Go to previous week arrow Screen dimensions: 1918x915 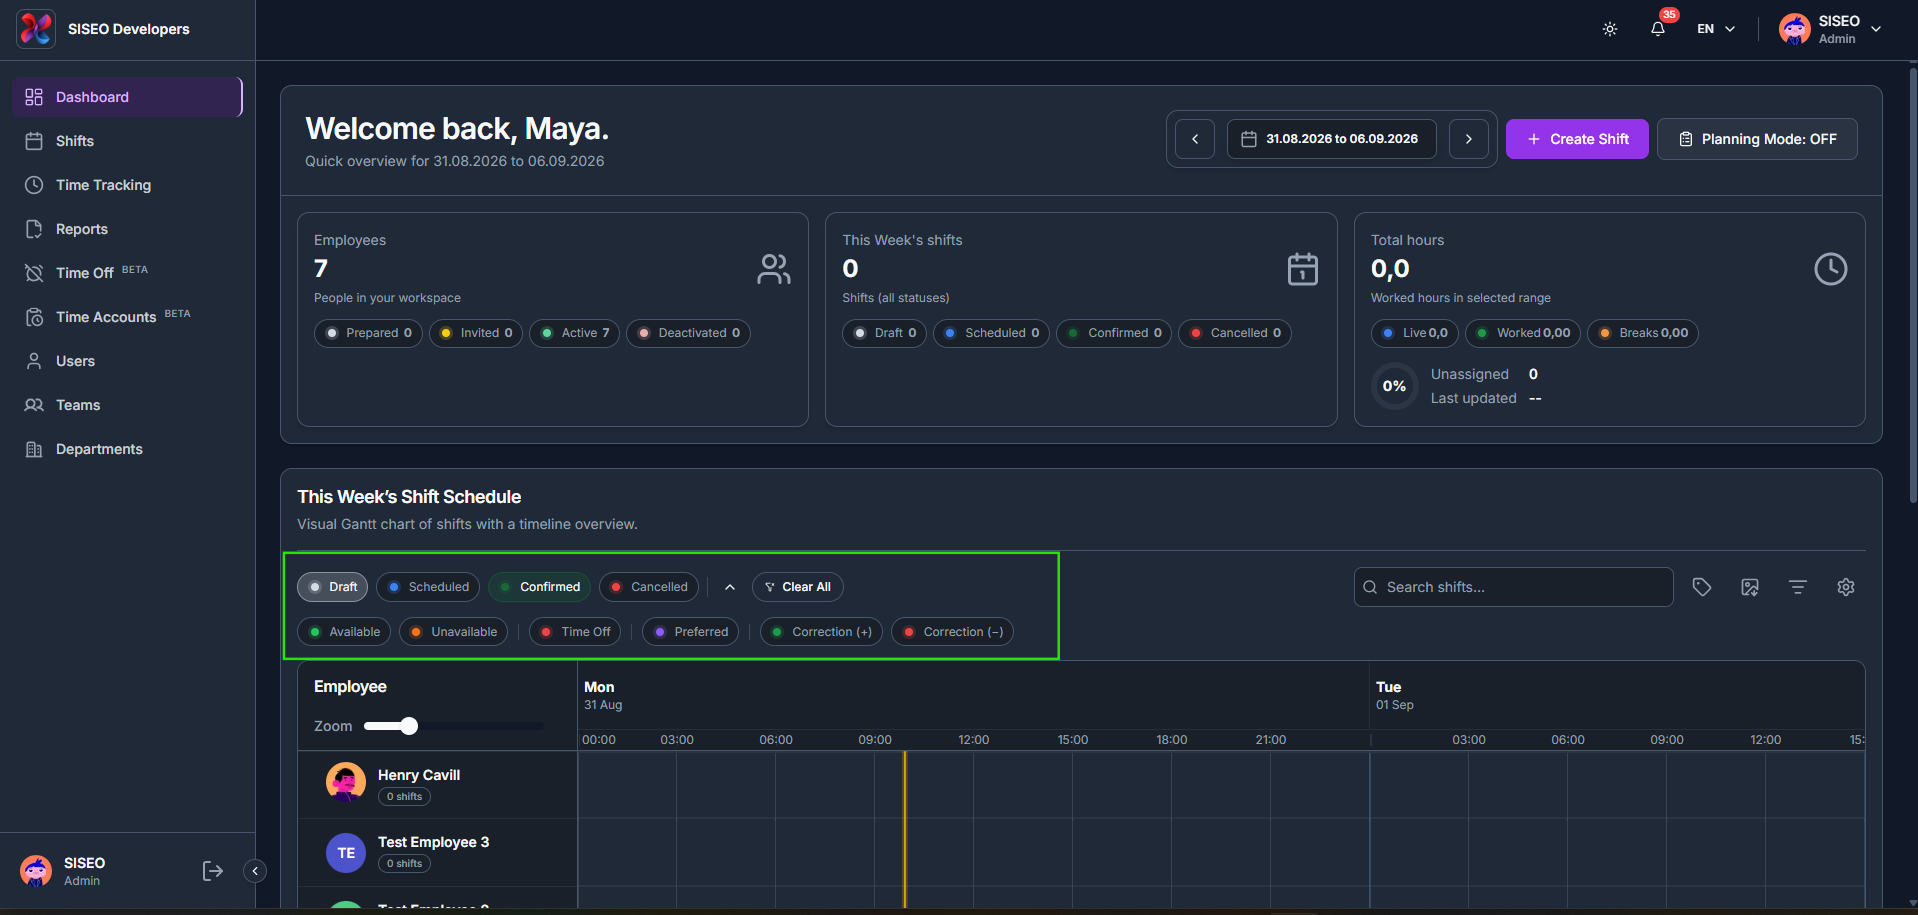[1195, 139]
